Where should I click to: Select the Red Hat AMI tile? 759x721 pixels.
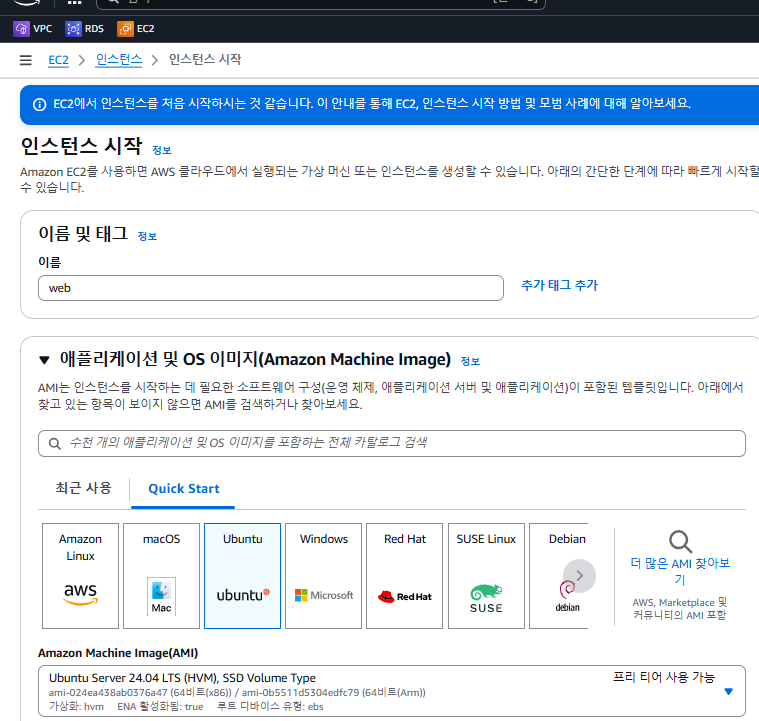[405, 576]
